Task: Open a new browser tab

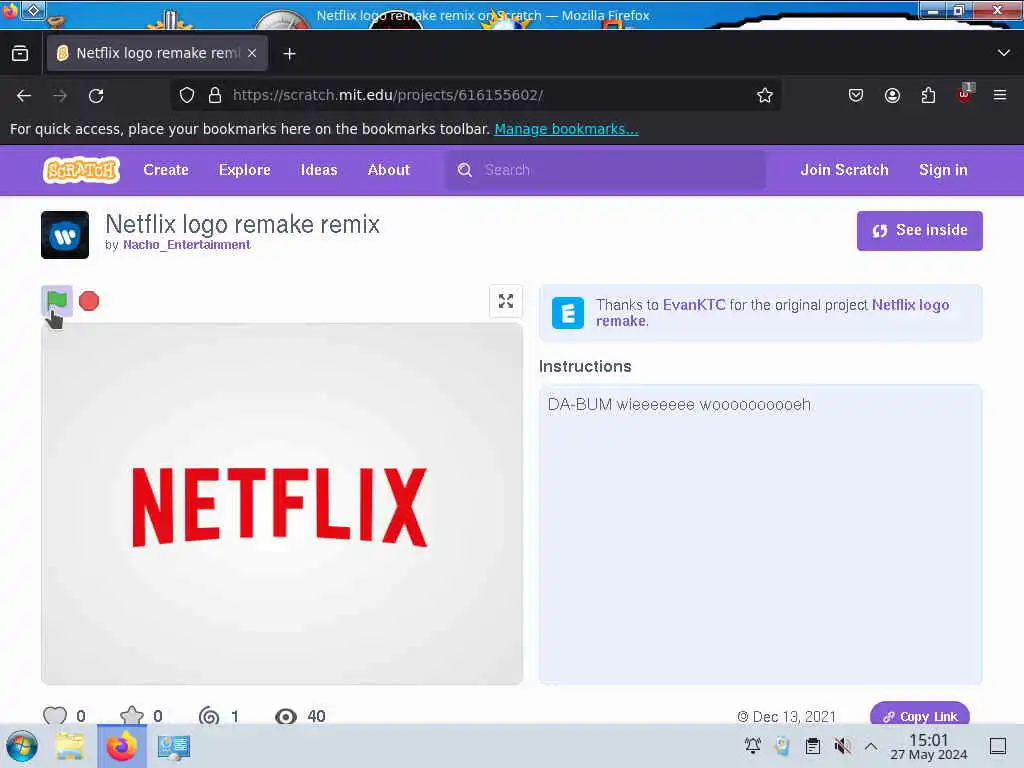Action: pyautogui.click(x=289, y=54)
